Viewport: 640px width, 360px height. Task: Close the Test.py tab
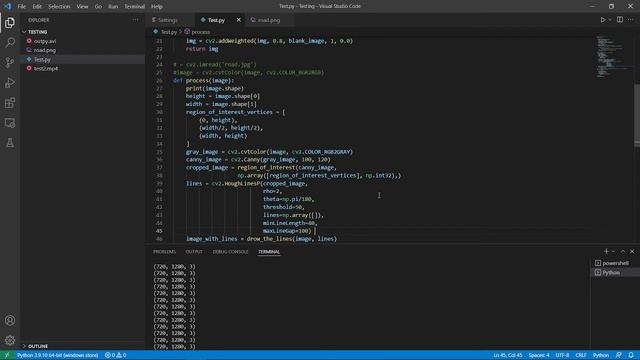point(239,20)
